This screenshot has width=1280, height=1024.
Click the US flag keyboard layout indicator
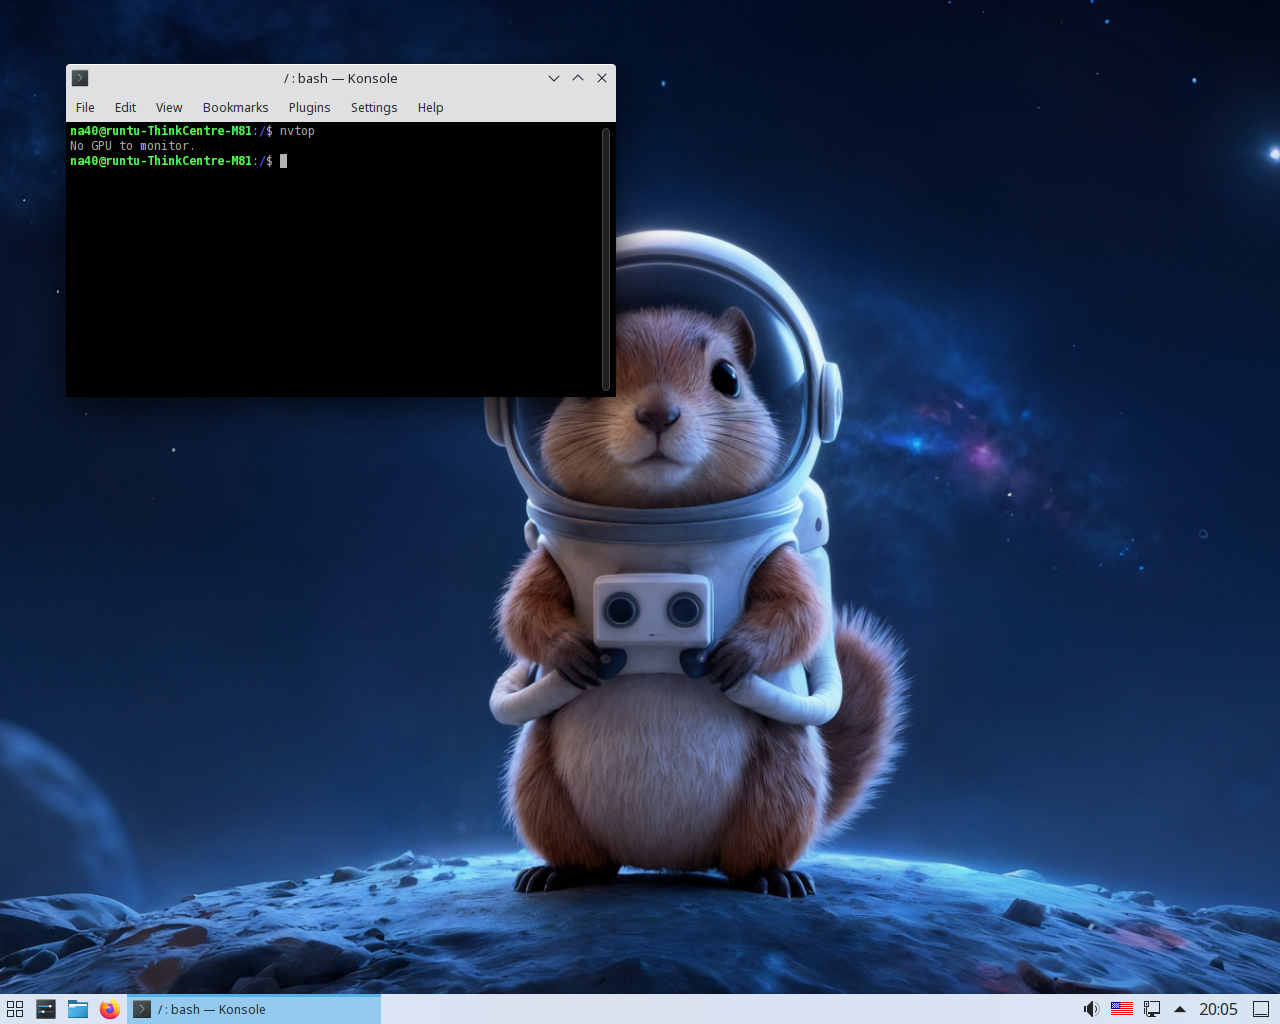tap(1122, 1009)
